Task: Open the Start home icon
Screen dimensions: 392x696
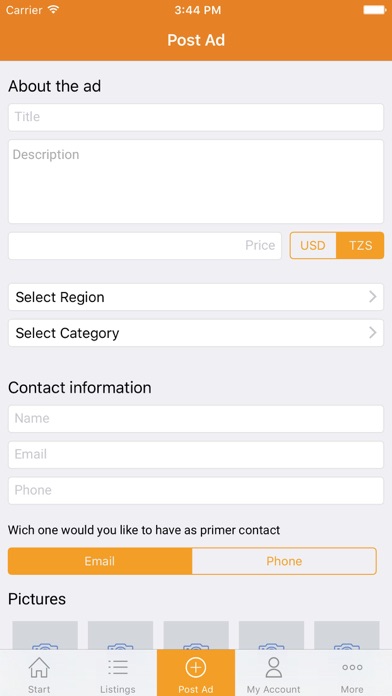Action: (x=39, y=667)
